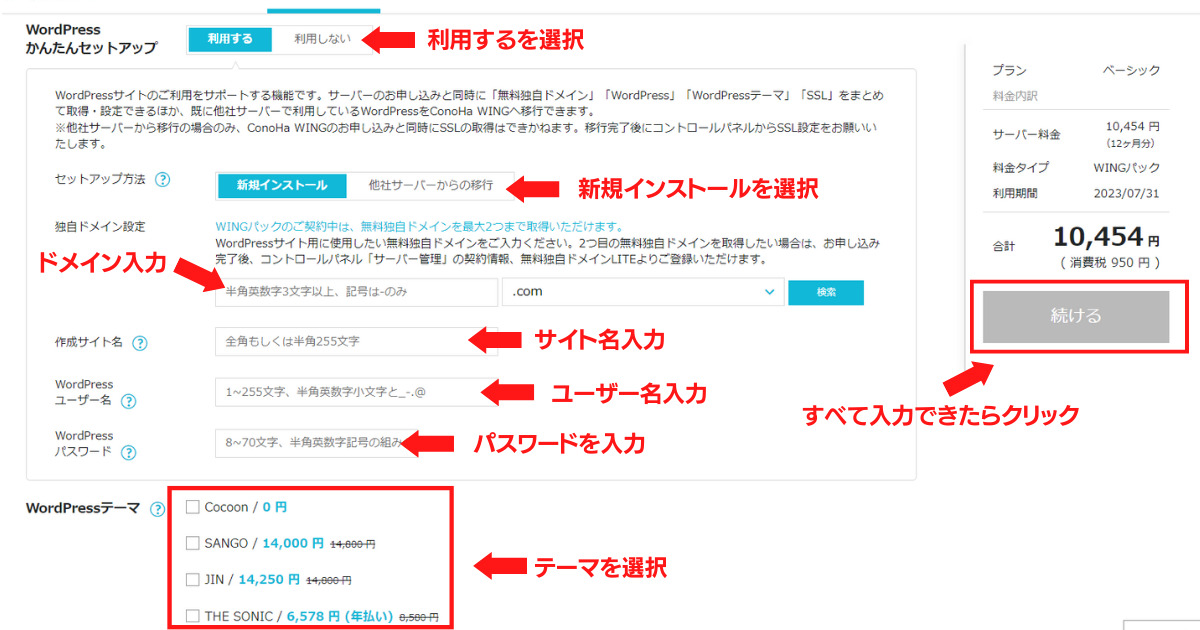1200x630 pixels.
Task: Click the Cocoon / 0 円 theme label
Action: click(246, 507)
